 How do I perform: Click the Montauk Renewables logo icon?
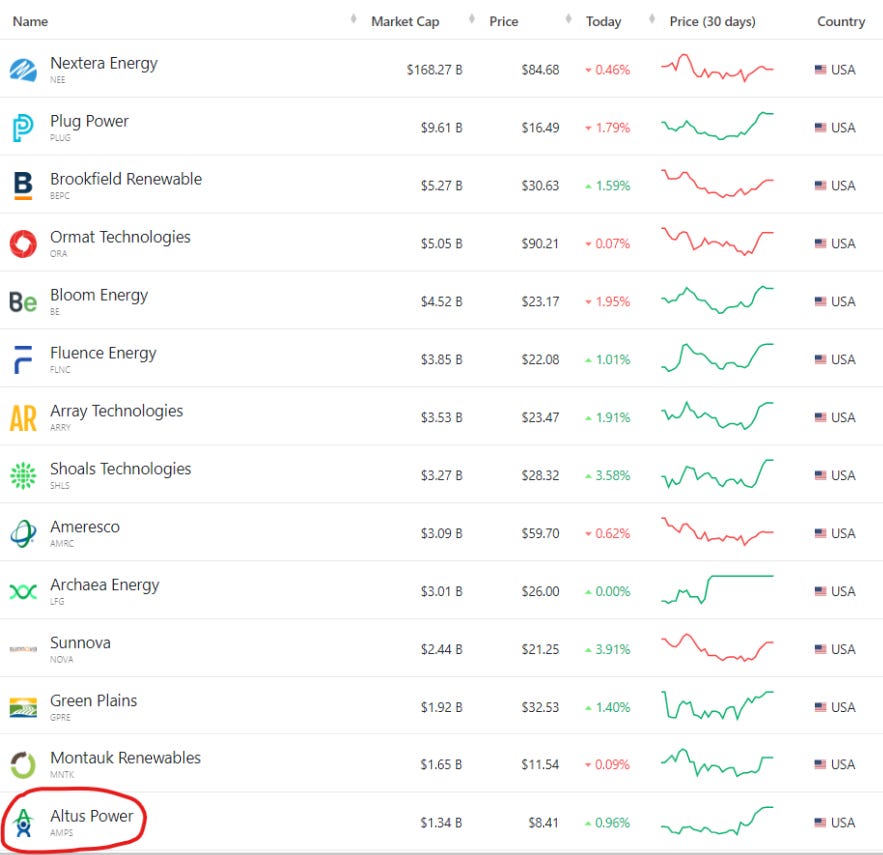(23, 765)
